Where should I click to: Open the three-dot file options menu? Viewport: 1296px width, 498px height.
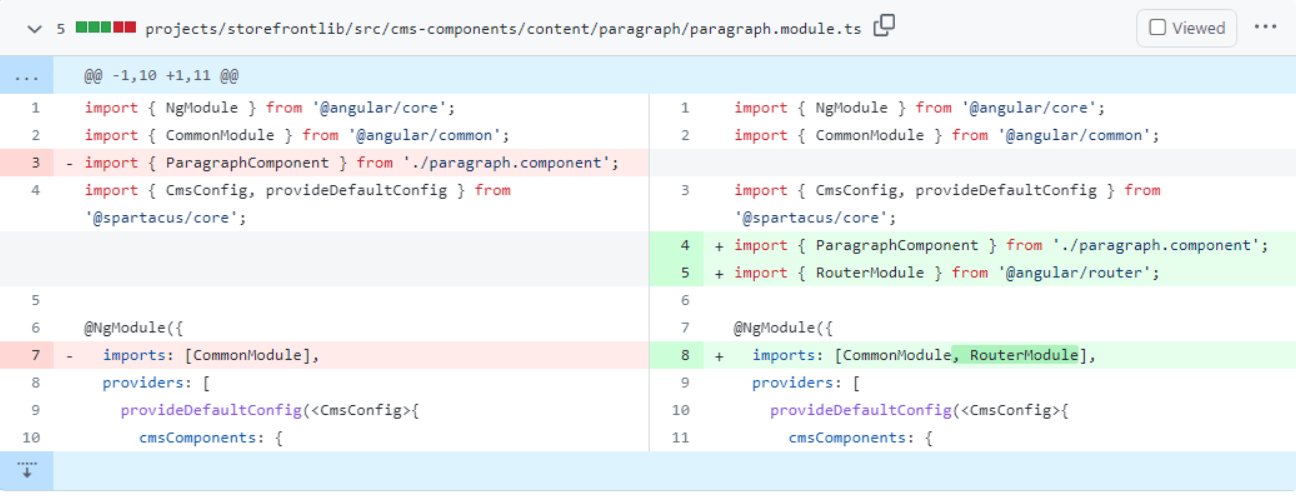[1265, 28]
